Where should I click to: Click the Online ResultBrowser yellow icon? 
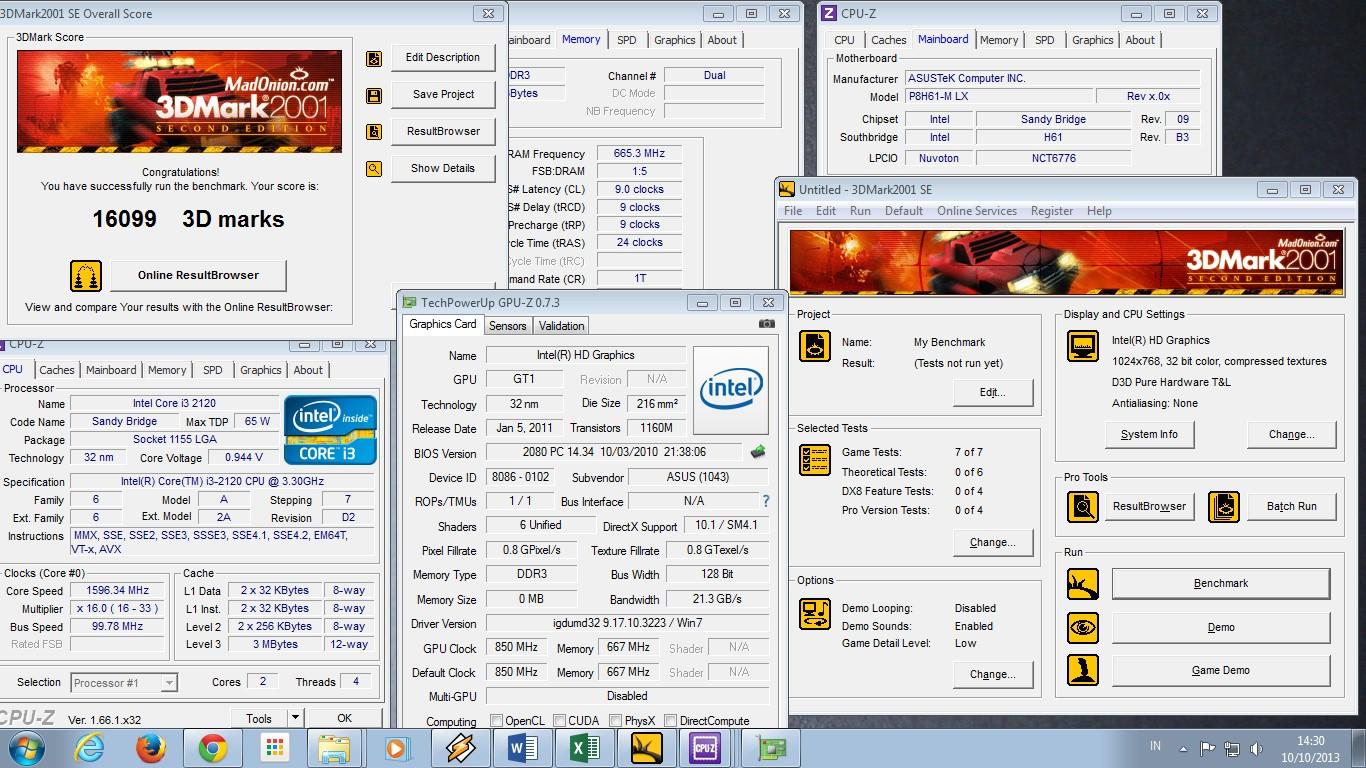[86, 275]
